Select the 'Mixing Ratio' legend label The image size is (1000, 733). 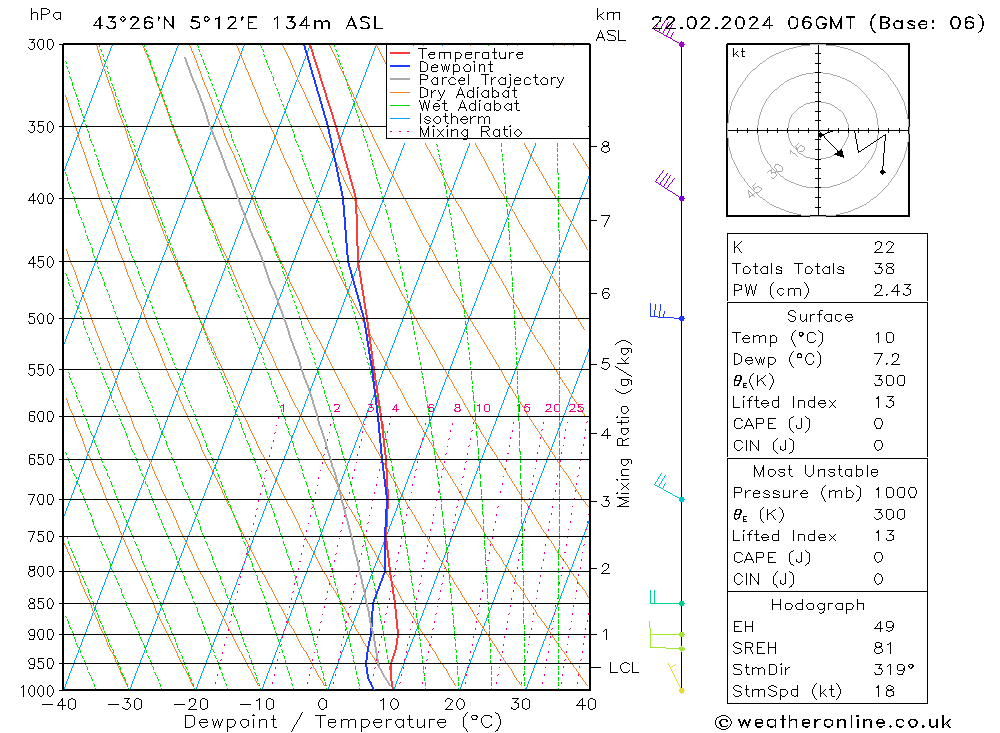coord(470,131)
